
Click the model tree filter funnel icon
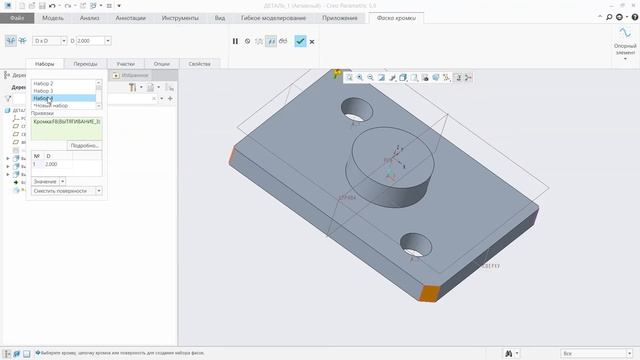click(x=8, y=98)
